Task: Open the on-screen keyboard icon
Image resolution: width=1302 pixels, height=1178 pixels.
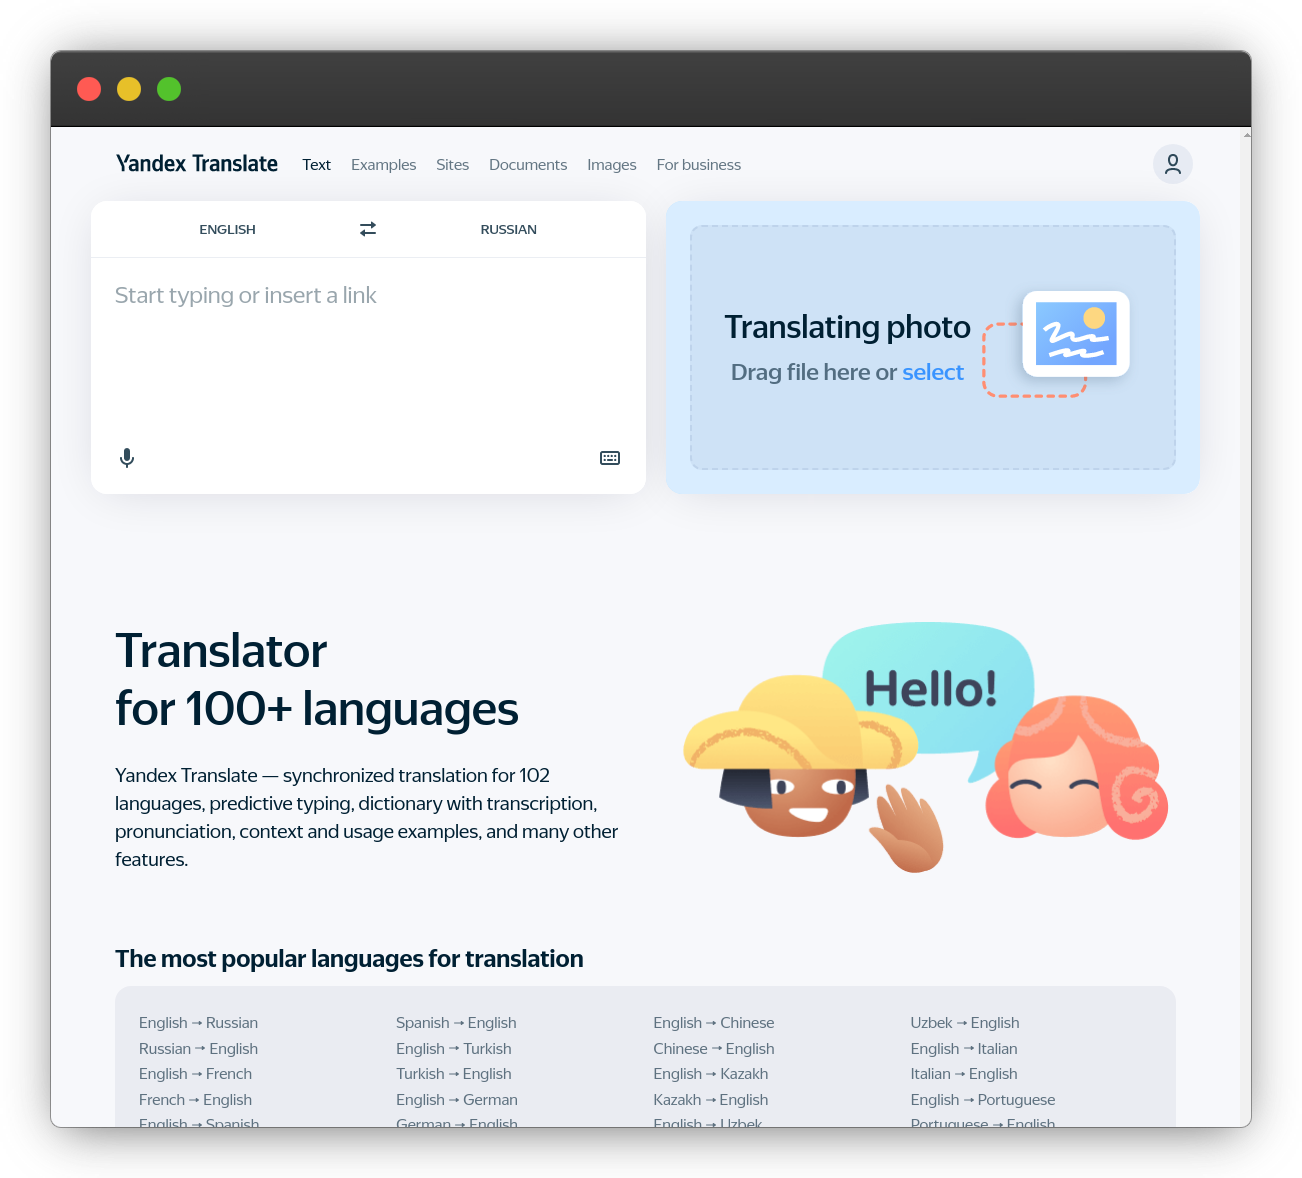Action: point(610,458)
